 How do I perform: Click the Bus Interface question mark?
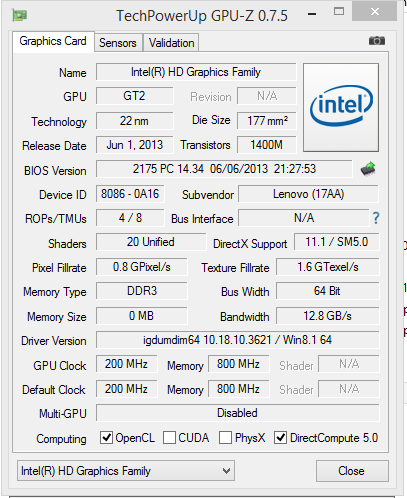(x=376, y=218)
